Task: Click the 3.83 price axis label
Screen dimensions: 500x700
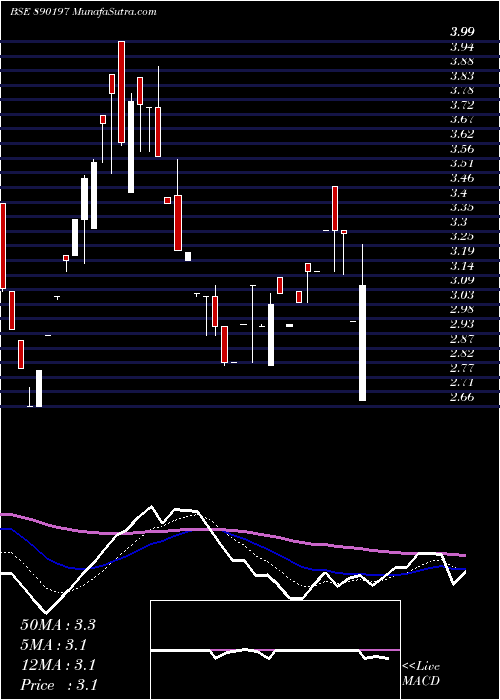Action: tap(462, 76)
